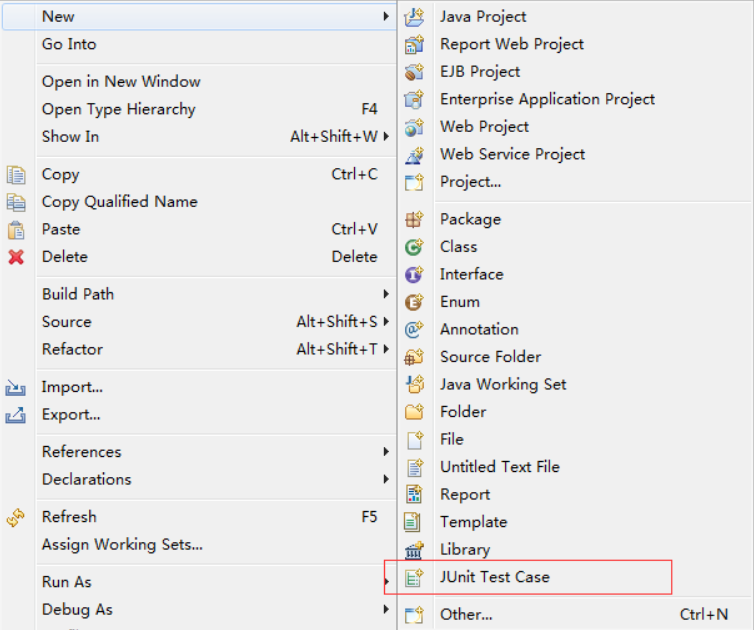Select the new Class icon
Image resolution: width=754 pixels, height=630 pixels.
[414, 247]
